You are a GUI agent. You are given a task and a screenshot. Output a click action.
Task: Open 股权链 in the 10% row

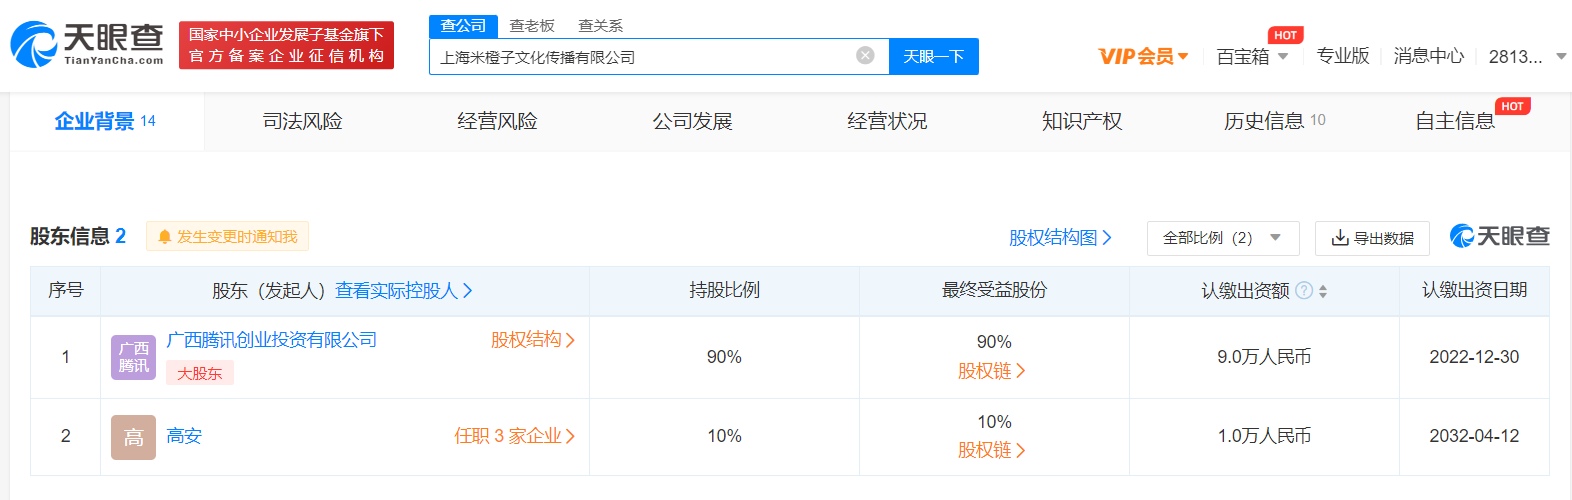[992, 450]
